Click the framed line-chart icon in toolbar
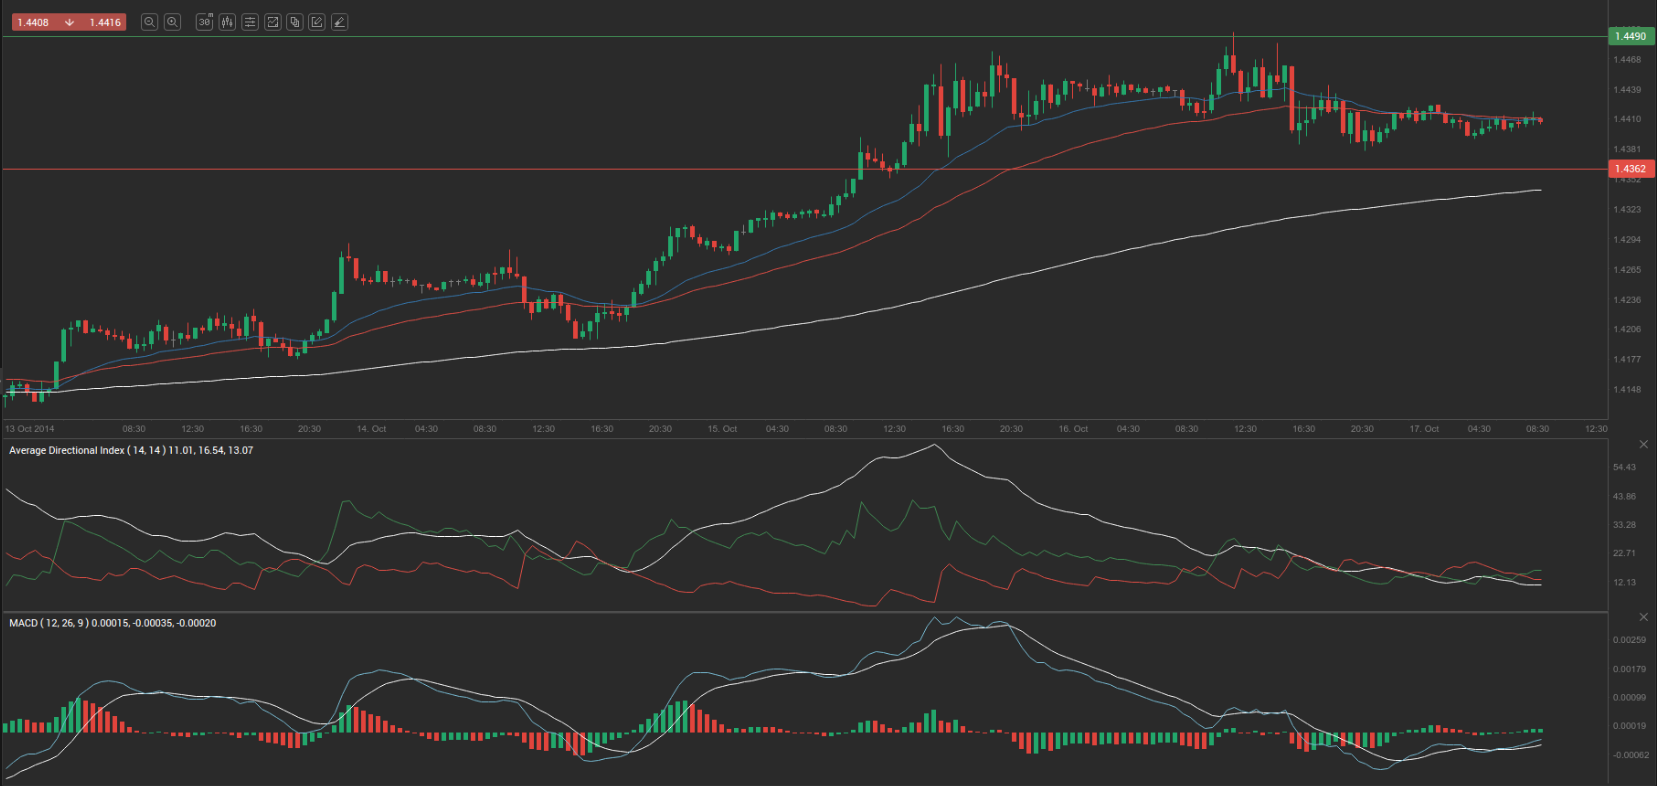Image resolution: width=1657 pixels, height=786 pixels. (272, 22)
